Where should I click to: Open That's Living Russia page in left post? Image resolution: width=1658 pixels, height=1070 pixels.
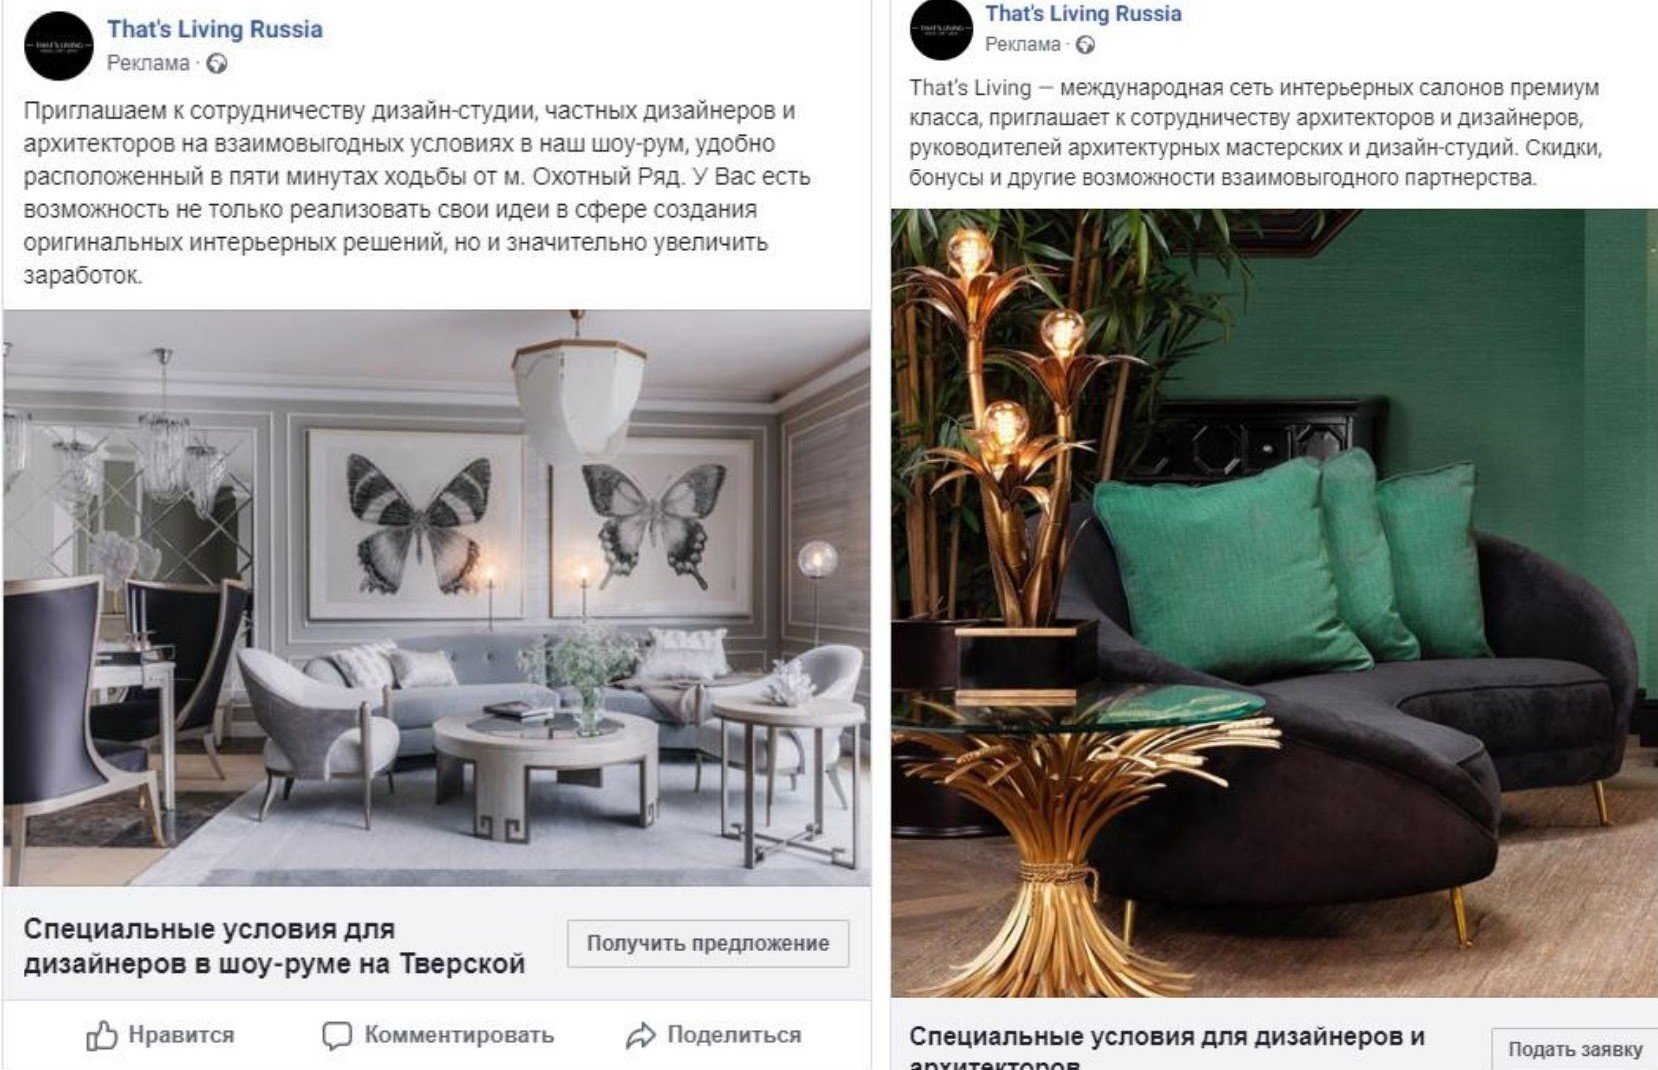(x=215, y=29)
